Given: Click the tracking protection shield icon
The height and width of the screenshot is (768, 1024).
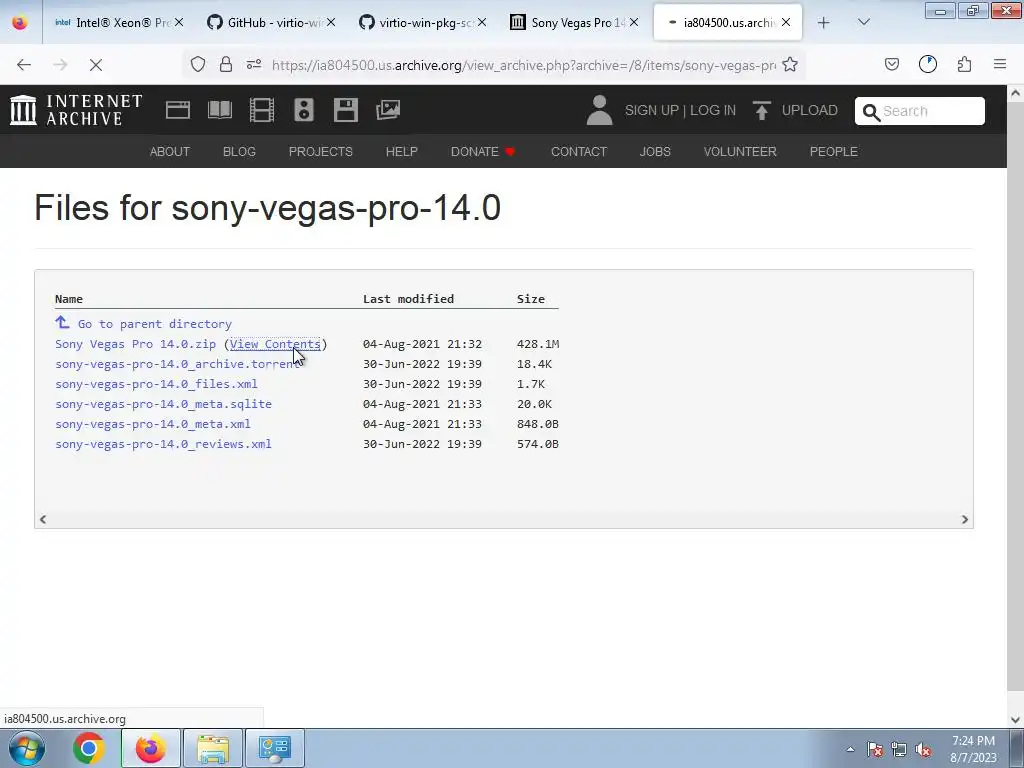Looking at the screenshot, I should (198, 64).
